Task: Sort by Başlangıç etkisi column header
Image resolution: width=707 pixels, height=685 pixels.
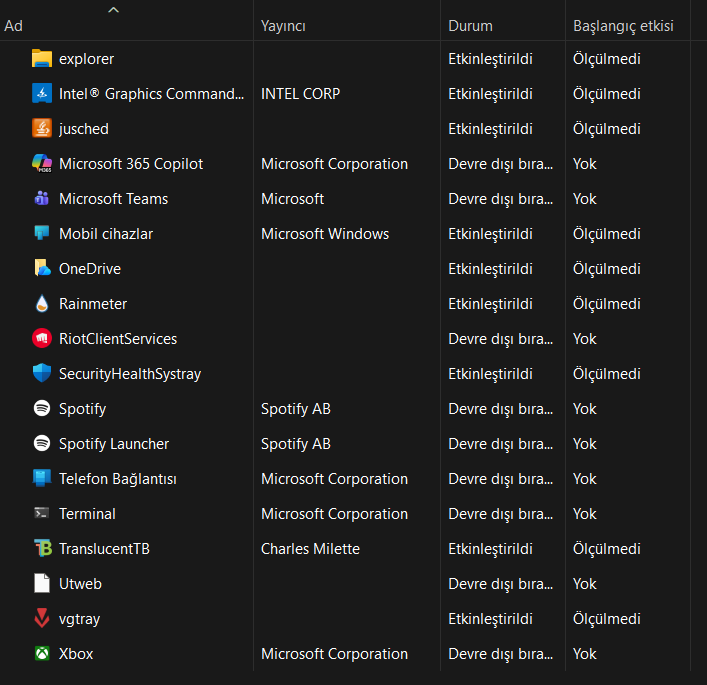Action: pos(623,26)
